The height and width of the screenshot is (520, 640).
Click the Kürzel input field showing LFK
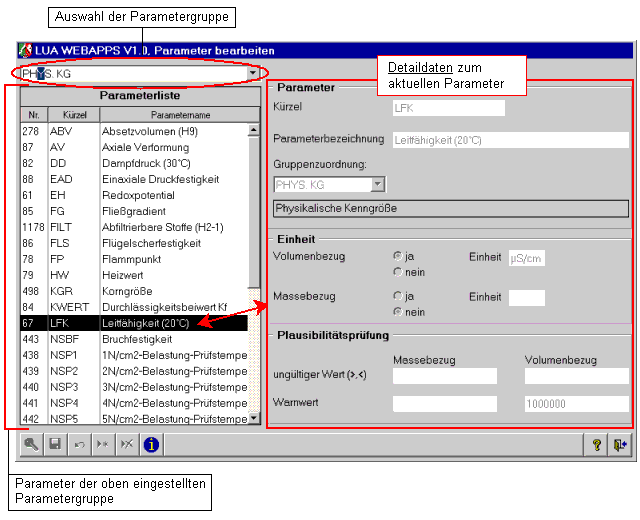[447, 108]
